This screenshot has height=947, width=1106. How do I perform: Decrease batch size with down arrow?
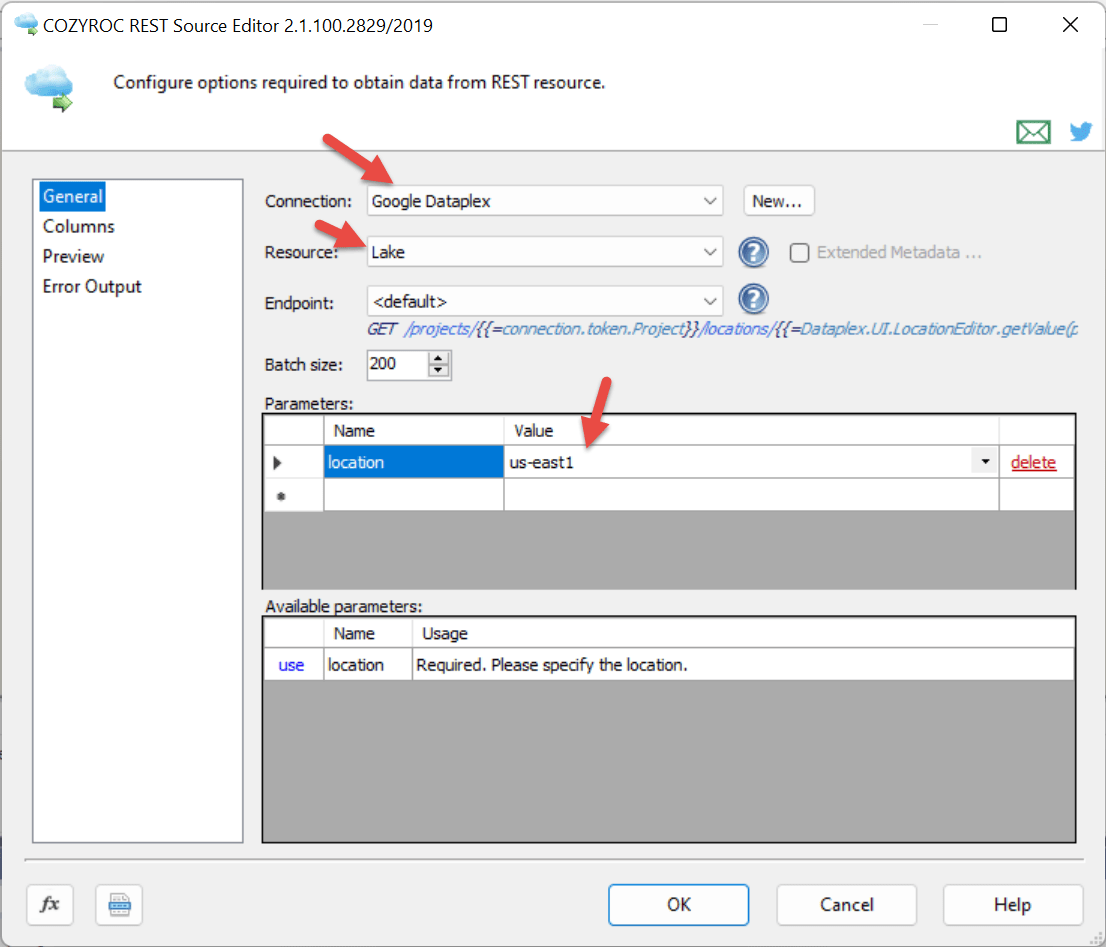(x=438, y=371)
